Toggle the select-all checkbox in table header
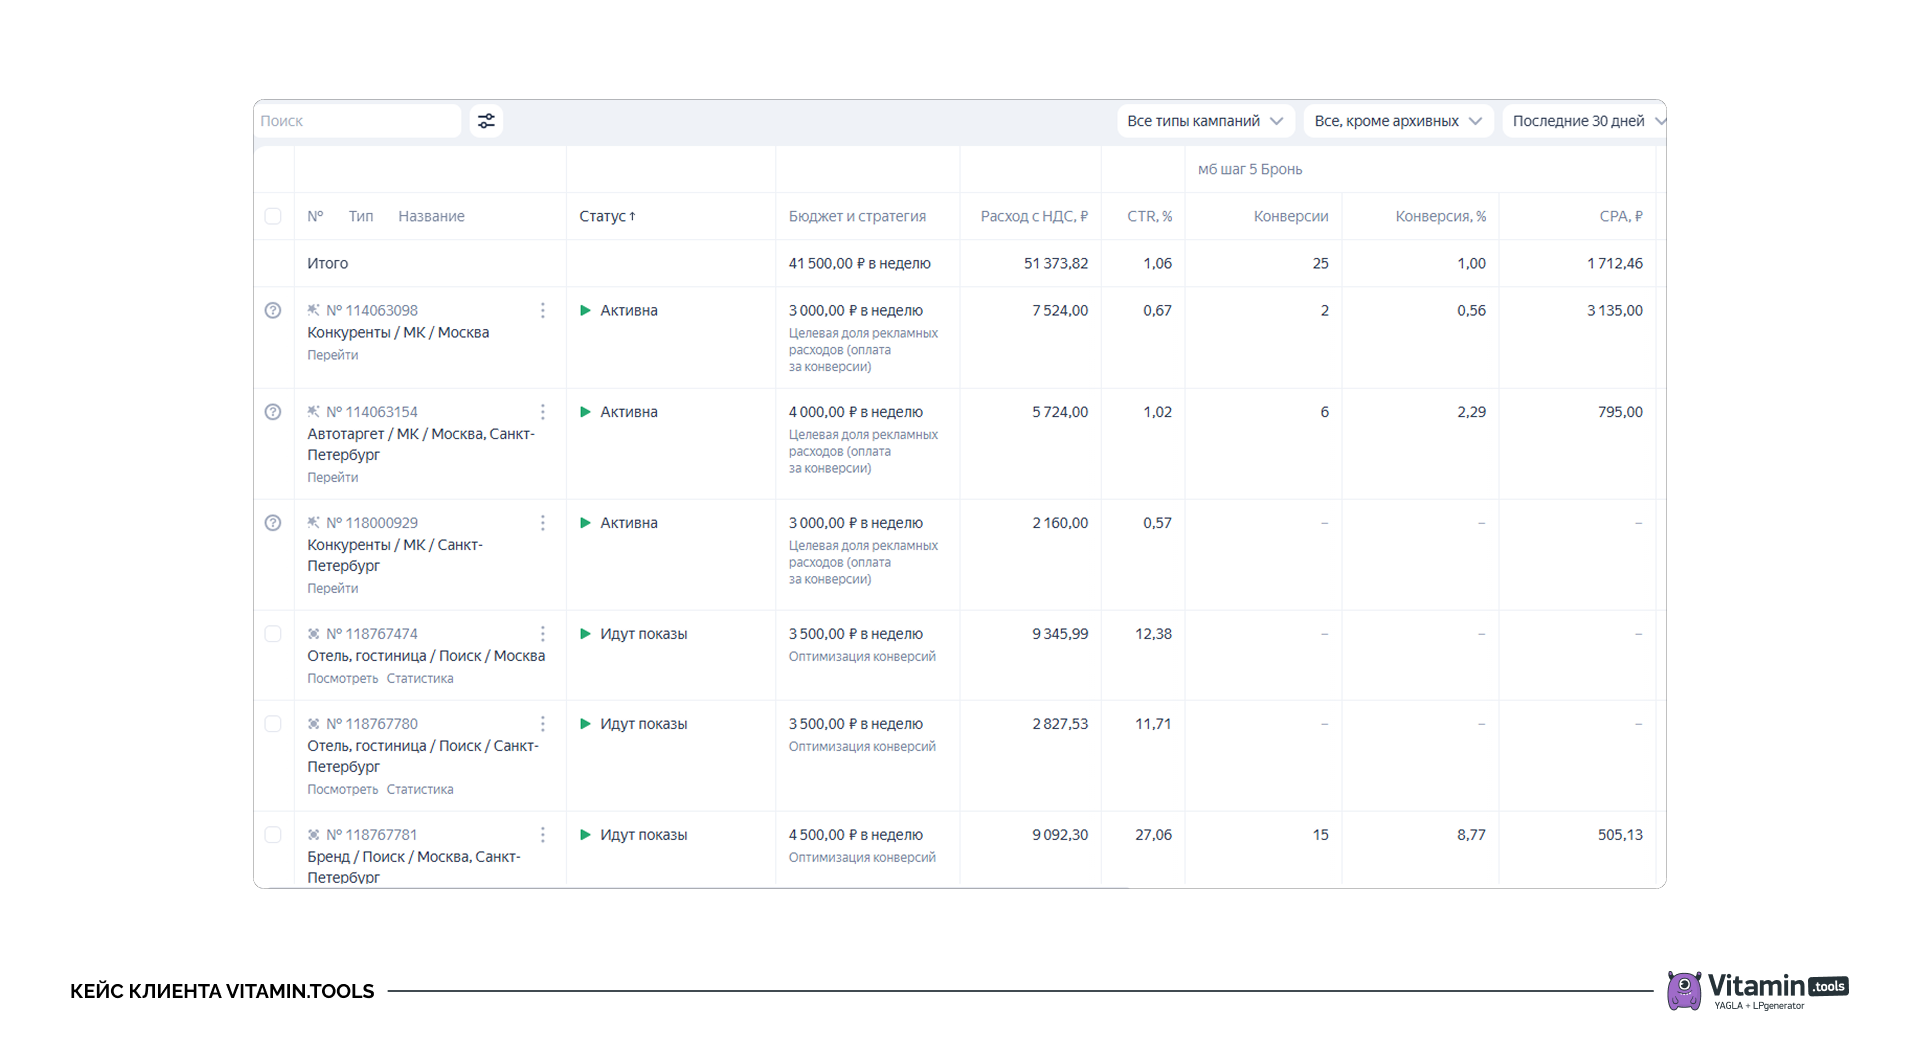1920x1048 pixels. point(273,216)
